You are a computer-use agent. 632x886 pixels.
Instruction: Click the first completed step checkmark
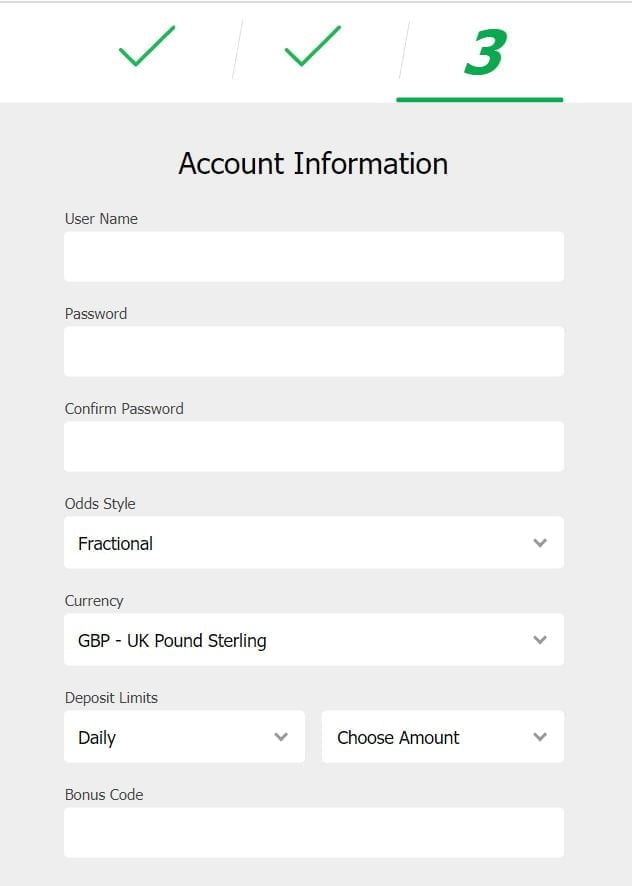tap(146, 47)
